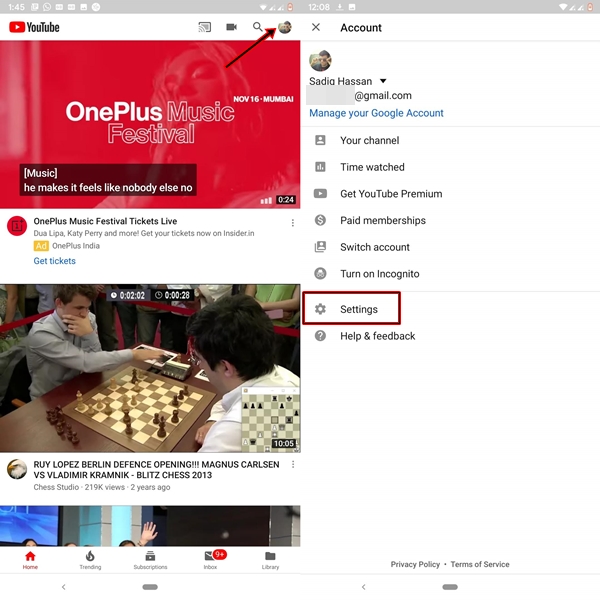This screenshot has width=600, height=600.
Task: Open the partially visible third video thumbnail
Action: [150, 526]
